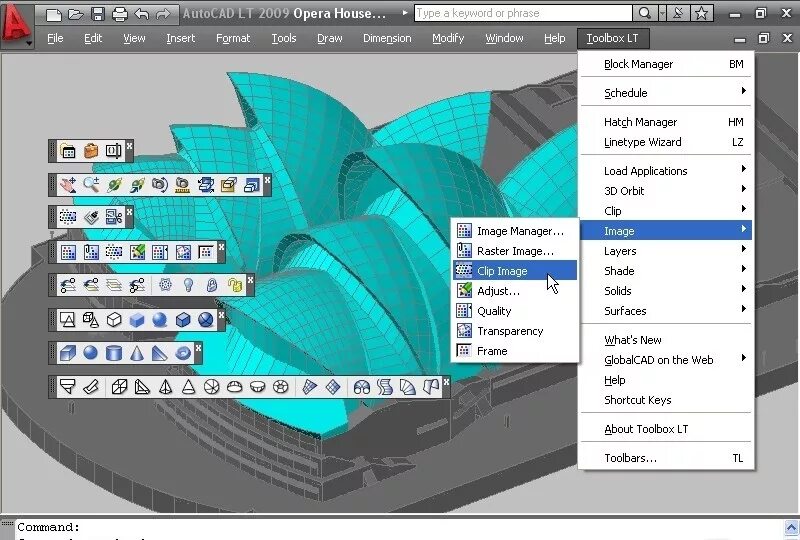This screenshot has height=540, width=800.
Task: Activate Continuous Orbit planet with arrow icon
Action: (x=137, y=185)
